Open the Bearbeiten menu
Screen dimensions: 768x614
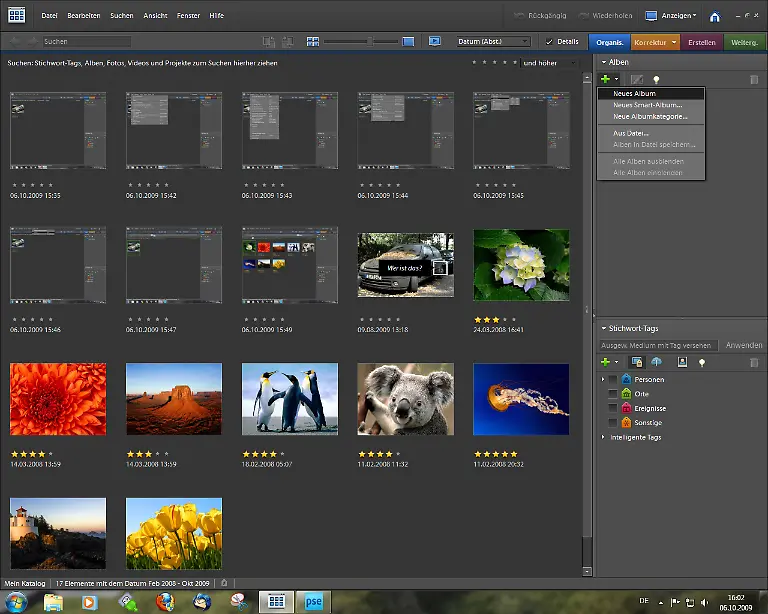pos(84,16)
